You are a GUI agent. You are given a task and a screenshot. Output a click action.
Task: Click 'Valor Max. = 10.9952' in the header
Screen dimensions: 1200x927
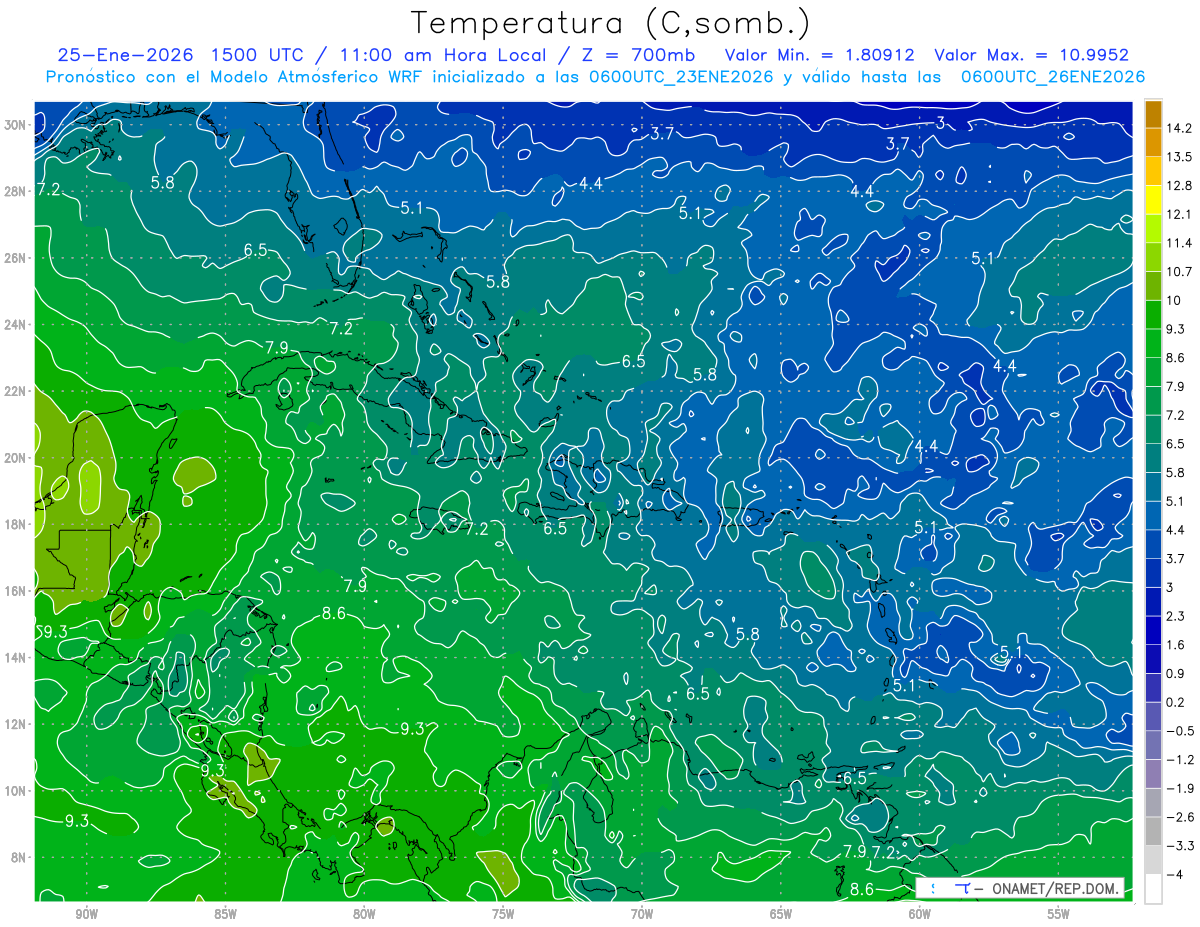coord(1031,55)
